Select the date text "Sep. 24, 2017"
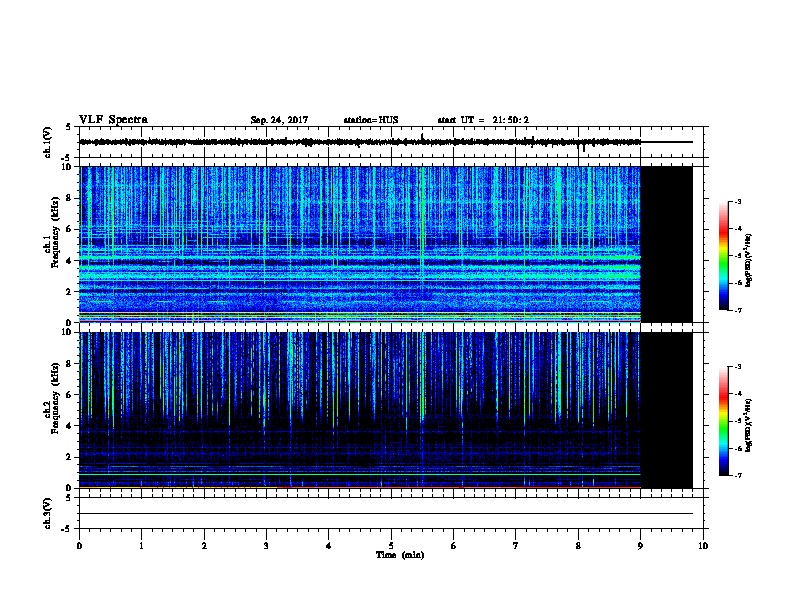The image size is (792, 612). click(279, 120)
